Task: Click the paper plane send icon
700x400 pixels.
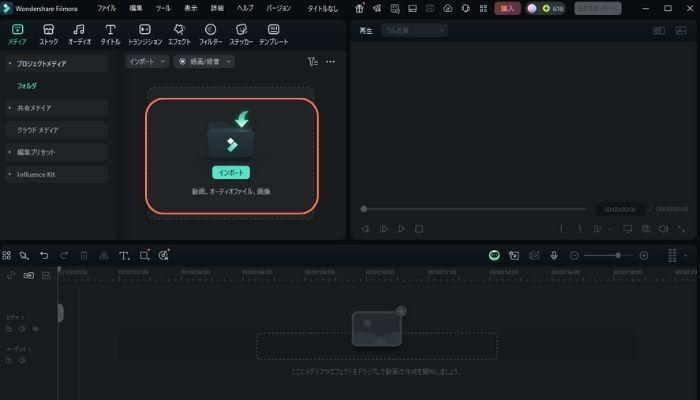Action: pyautogui.click(x=377, y=8)
